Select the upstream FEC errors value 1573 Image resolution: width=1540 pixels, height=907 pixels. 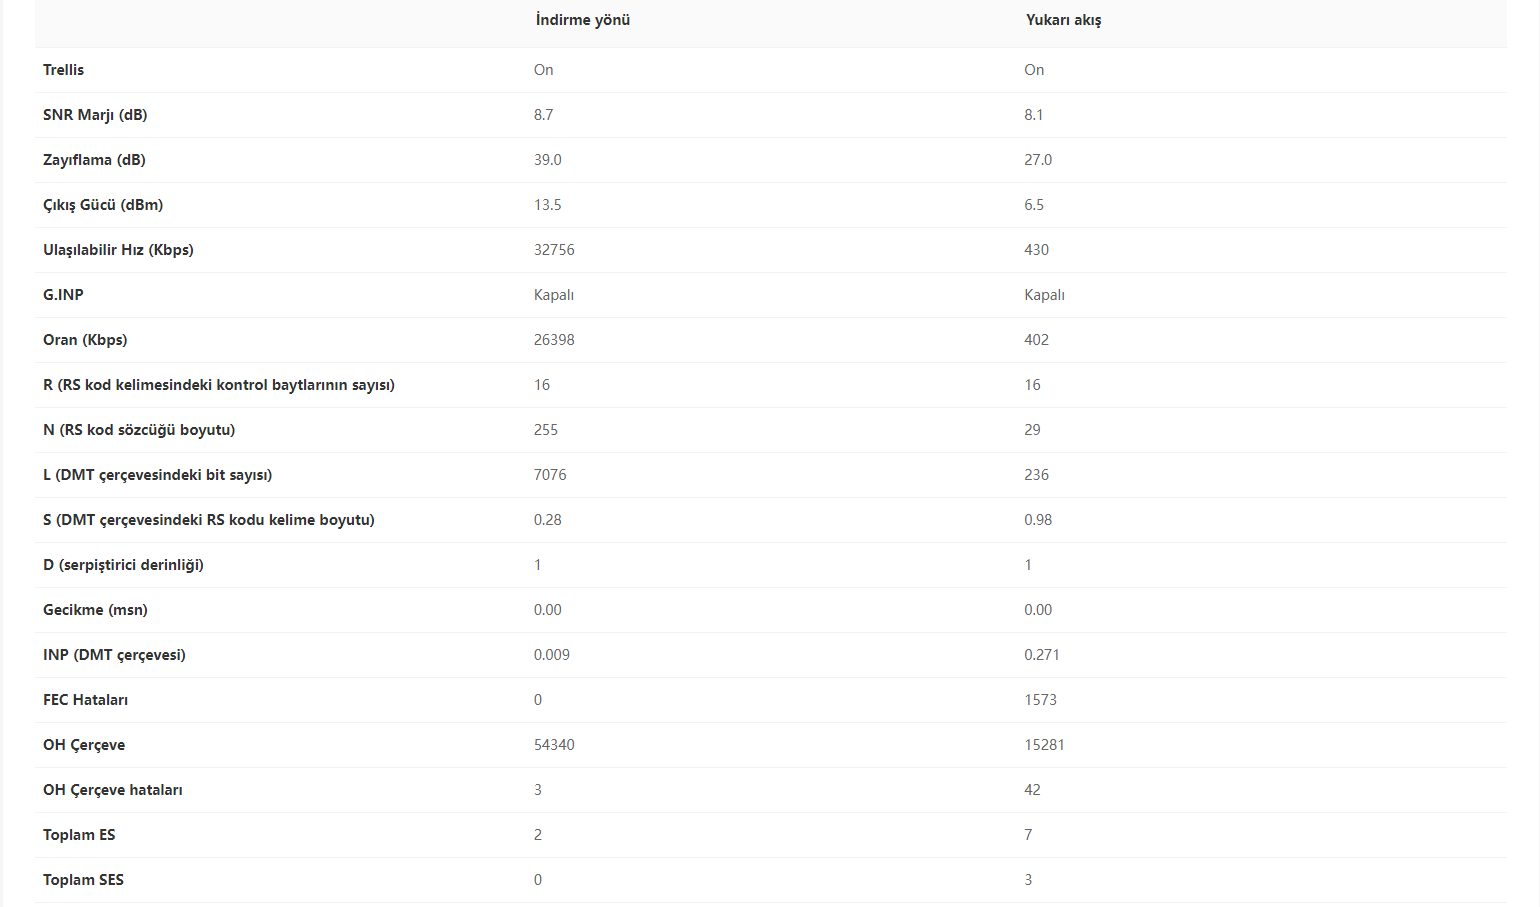[1040, 700]
